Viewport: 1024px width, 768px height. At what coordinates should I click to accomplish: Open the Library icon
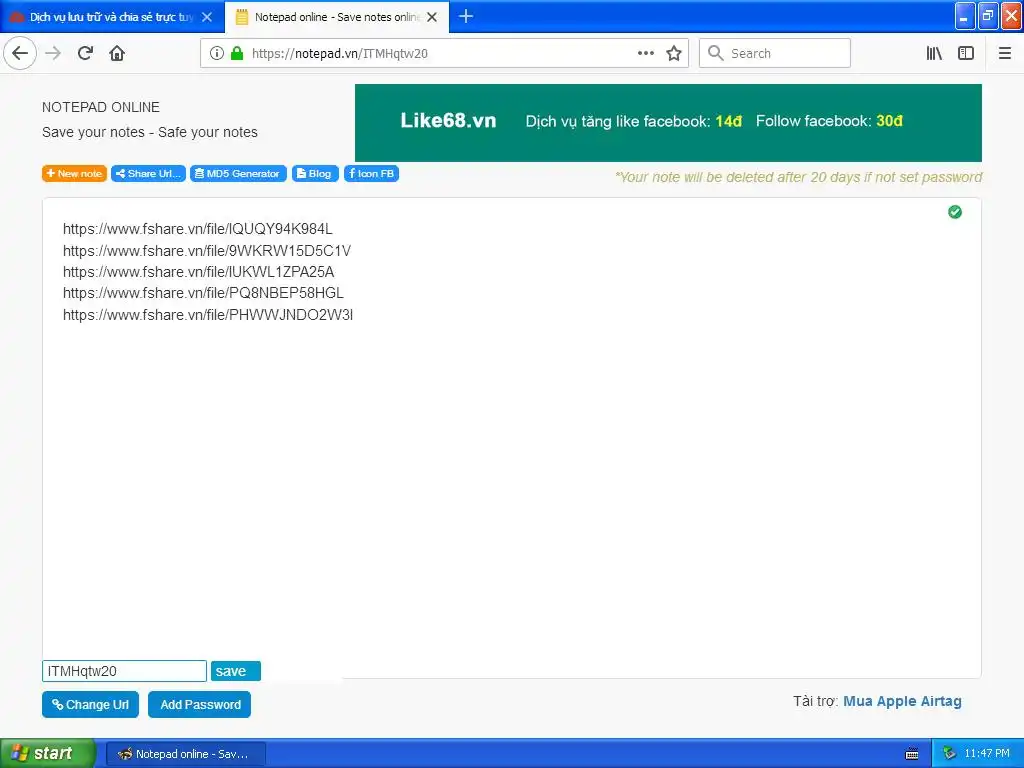934,54
